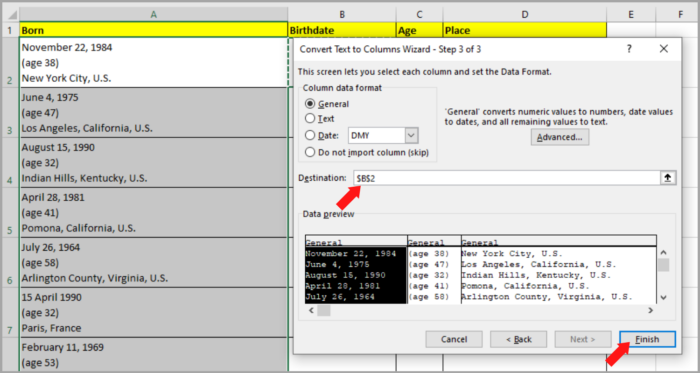Select row 3 header
Image resolution: width=700 pixels, height=373 pixels.
click(10, 112)
